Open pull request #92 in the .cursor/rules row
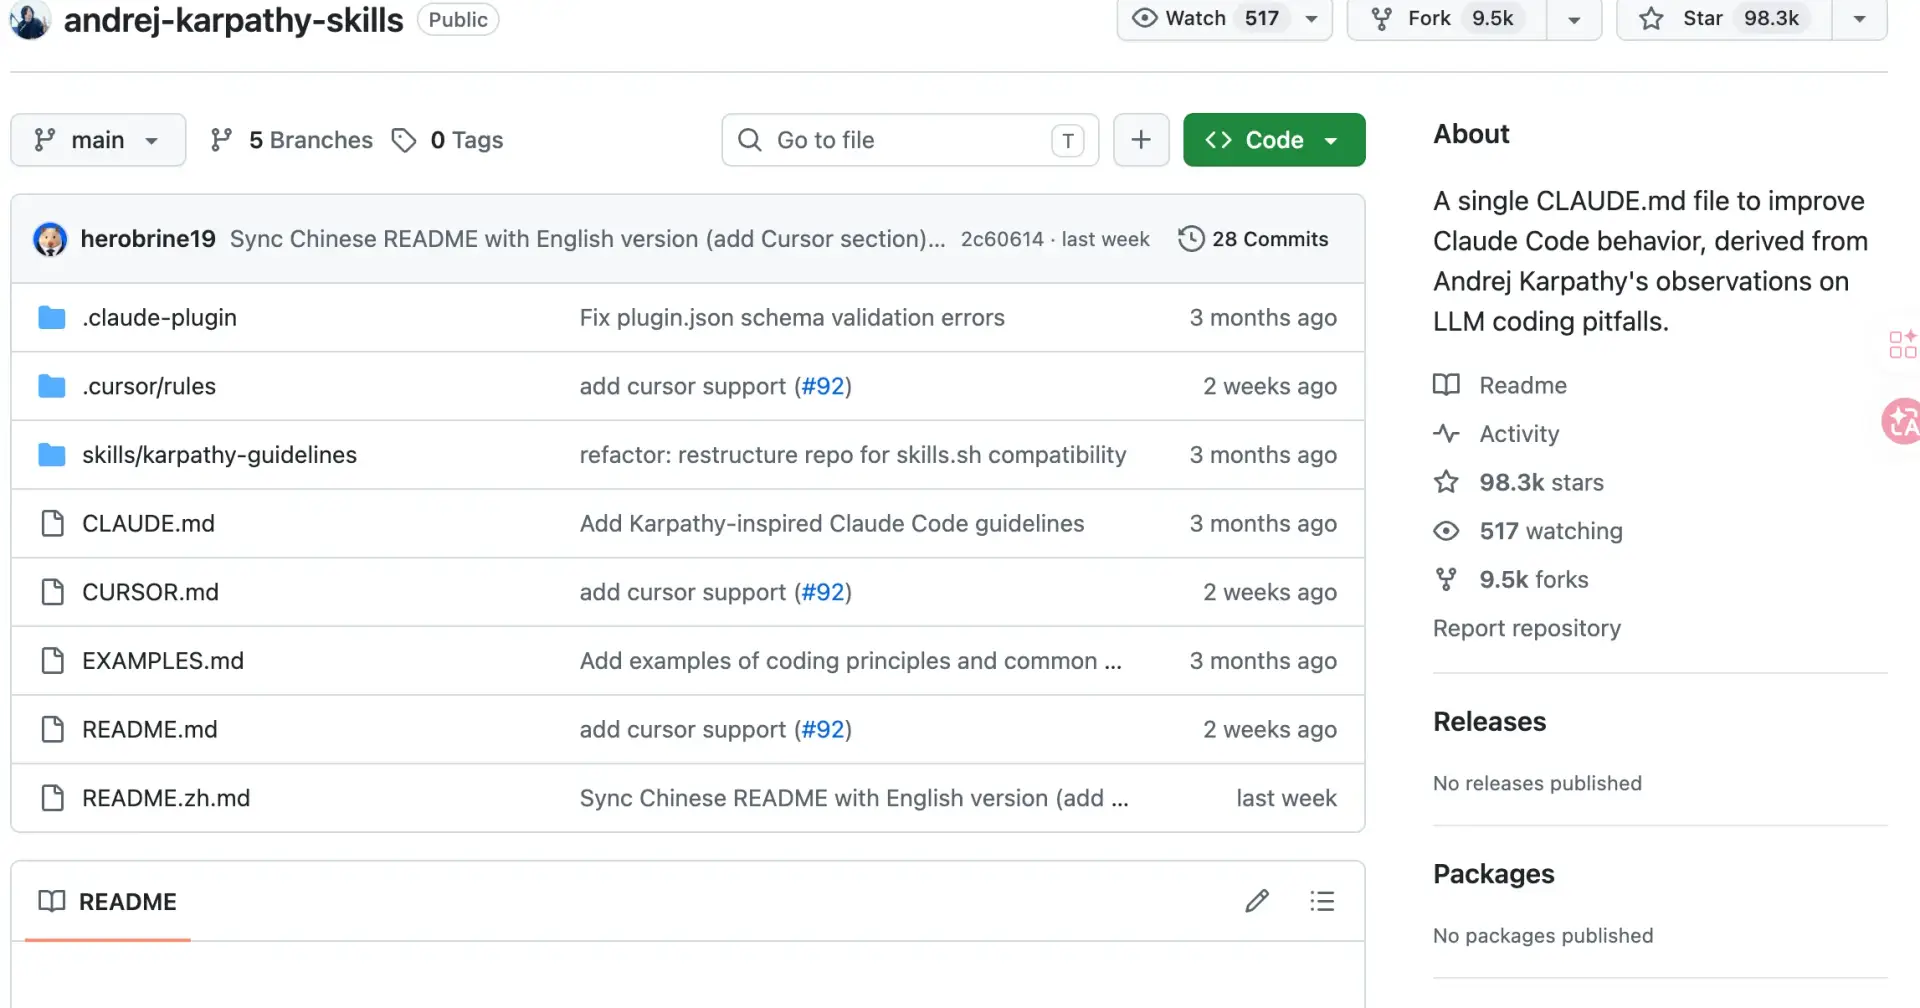The height and width of the screenshot is (1008, 1920). pos(823,387)
